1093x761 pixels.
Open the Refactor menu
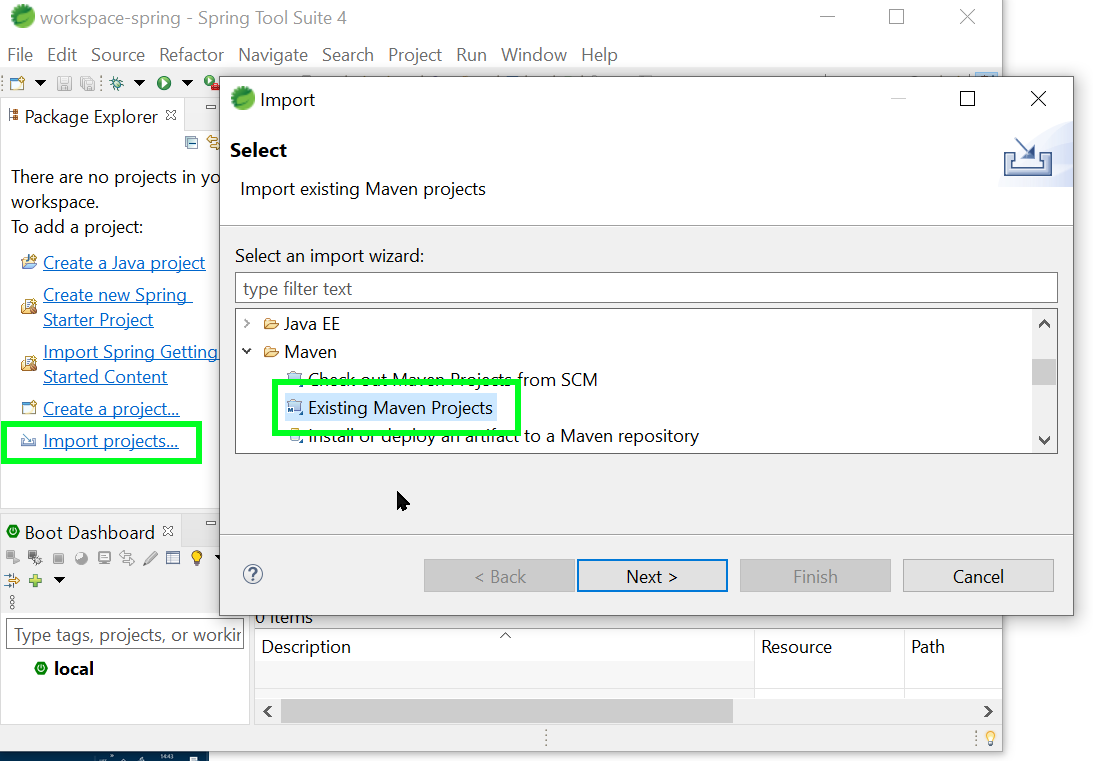click(x=191, y=54)
